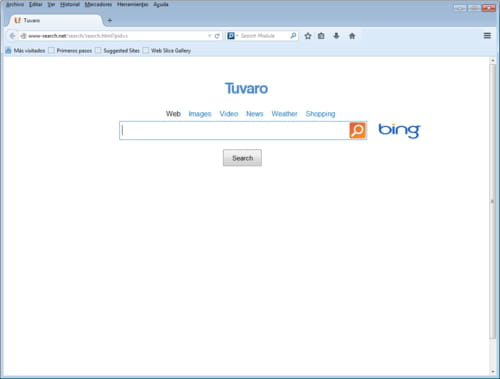Click the vertical scrollbar down arrow
The width and height of the screenshot is (500, 379).
[493, 371]
